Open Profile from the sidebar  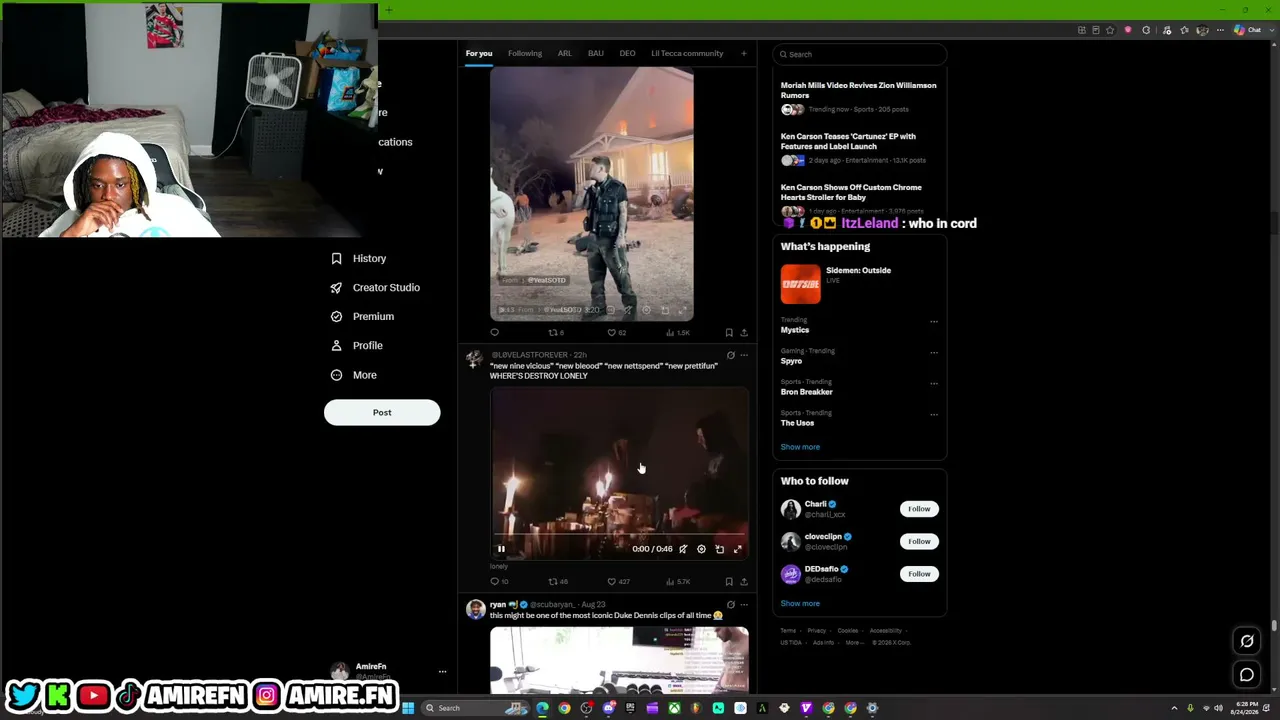click(357, 345)
